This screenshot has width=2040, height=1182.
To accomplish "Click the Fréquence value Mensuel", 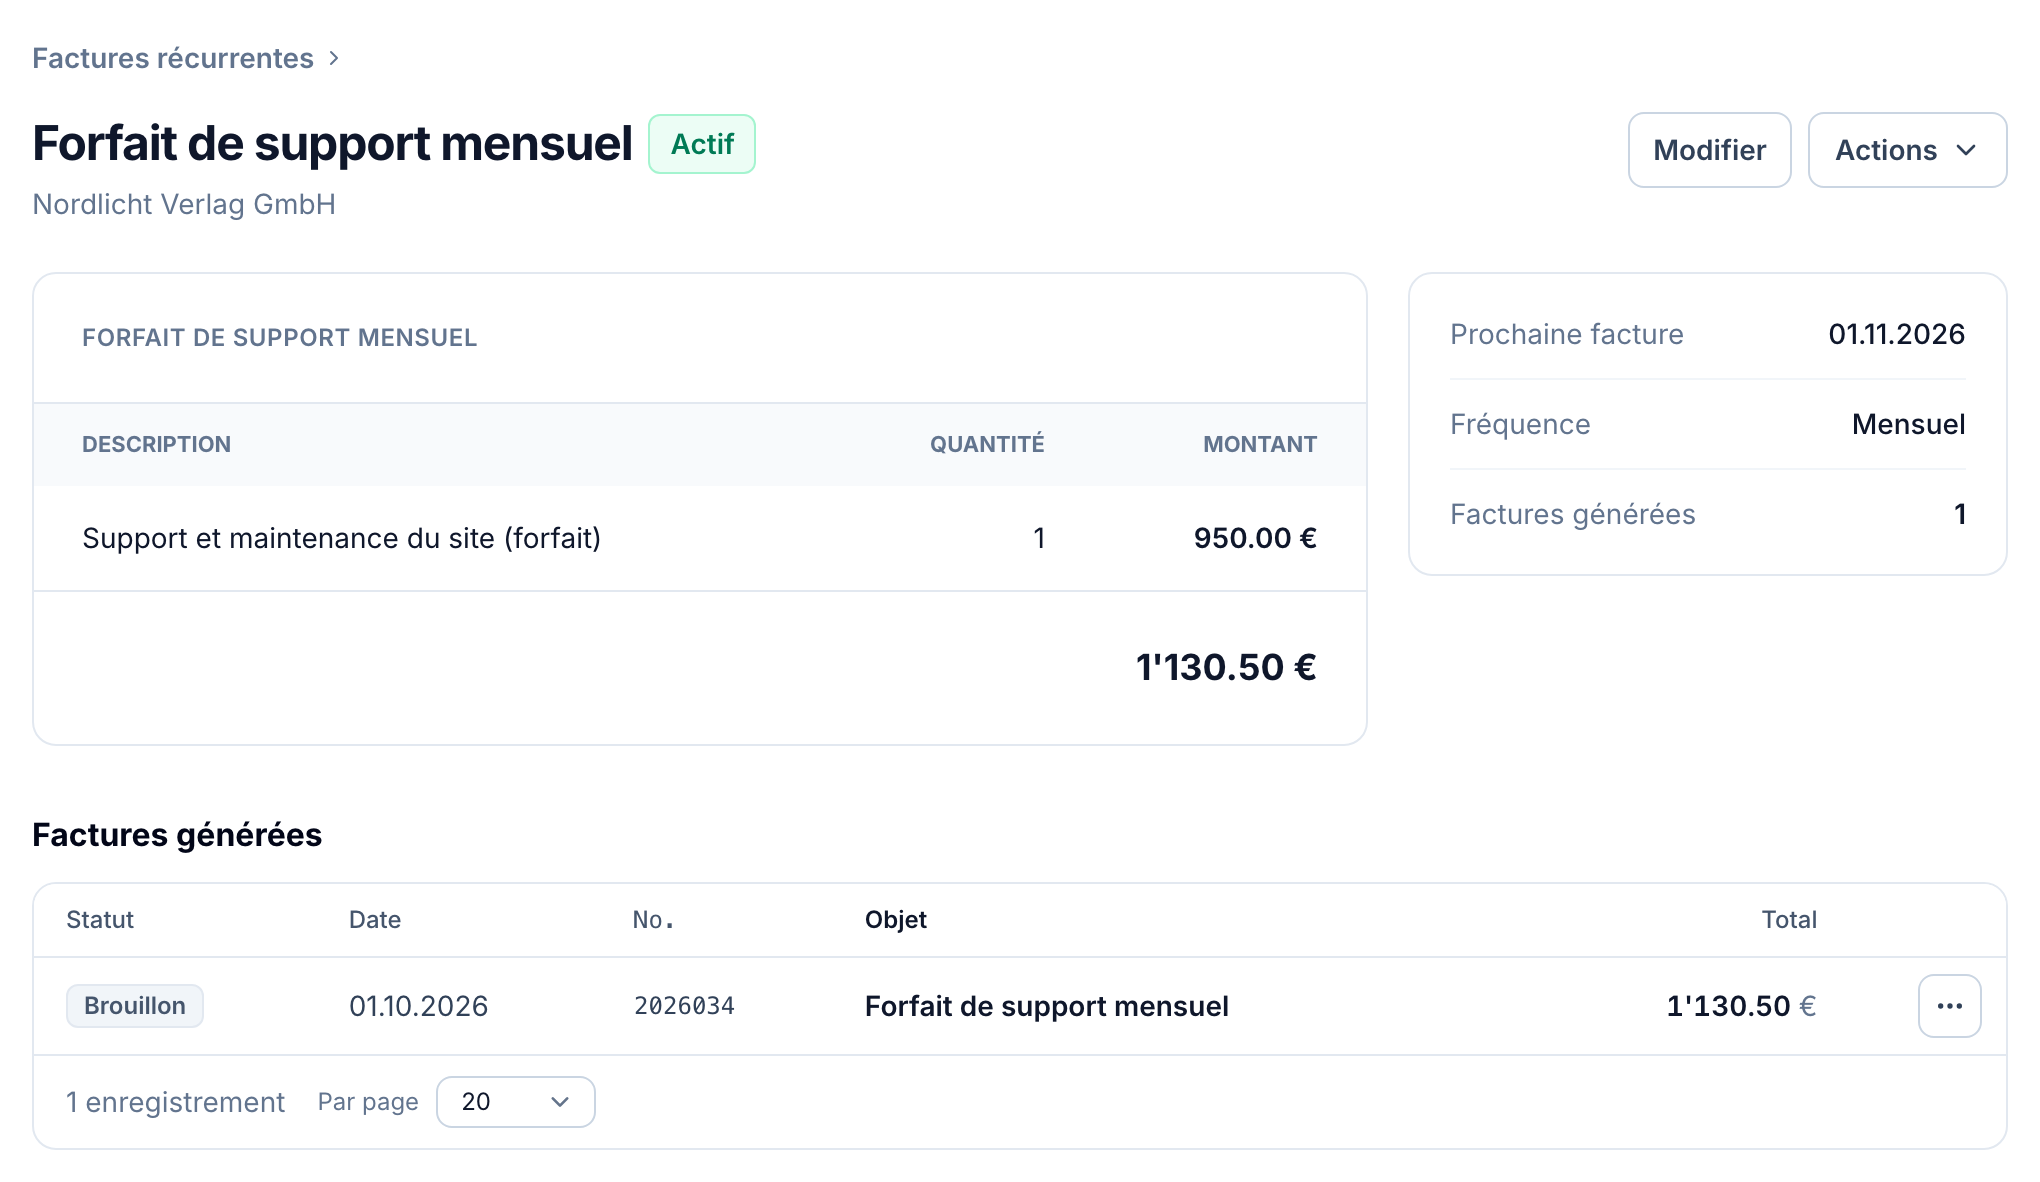I will tap(1908, 424).
